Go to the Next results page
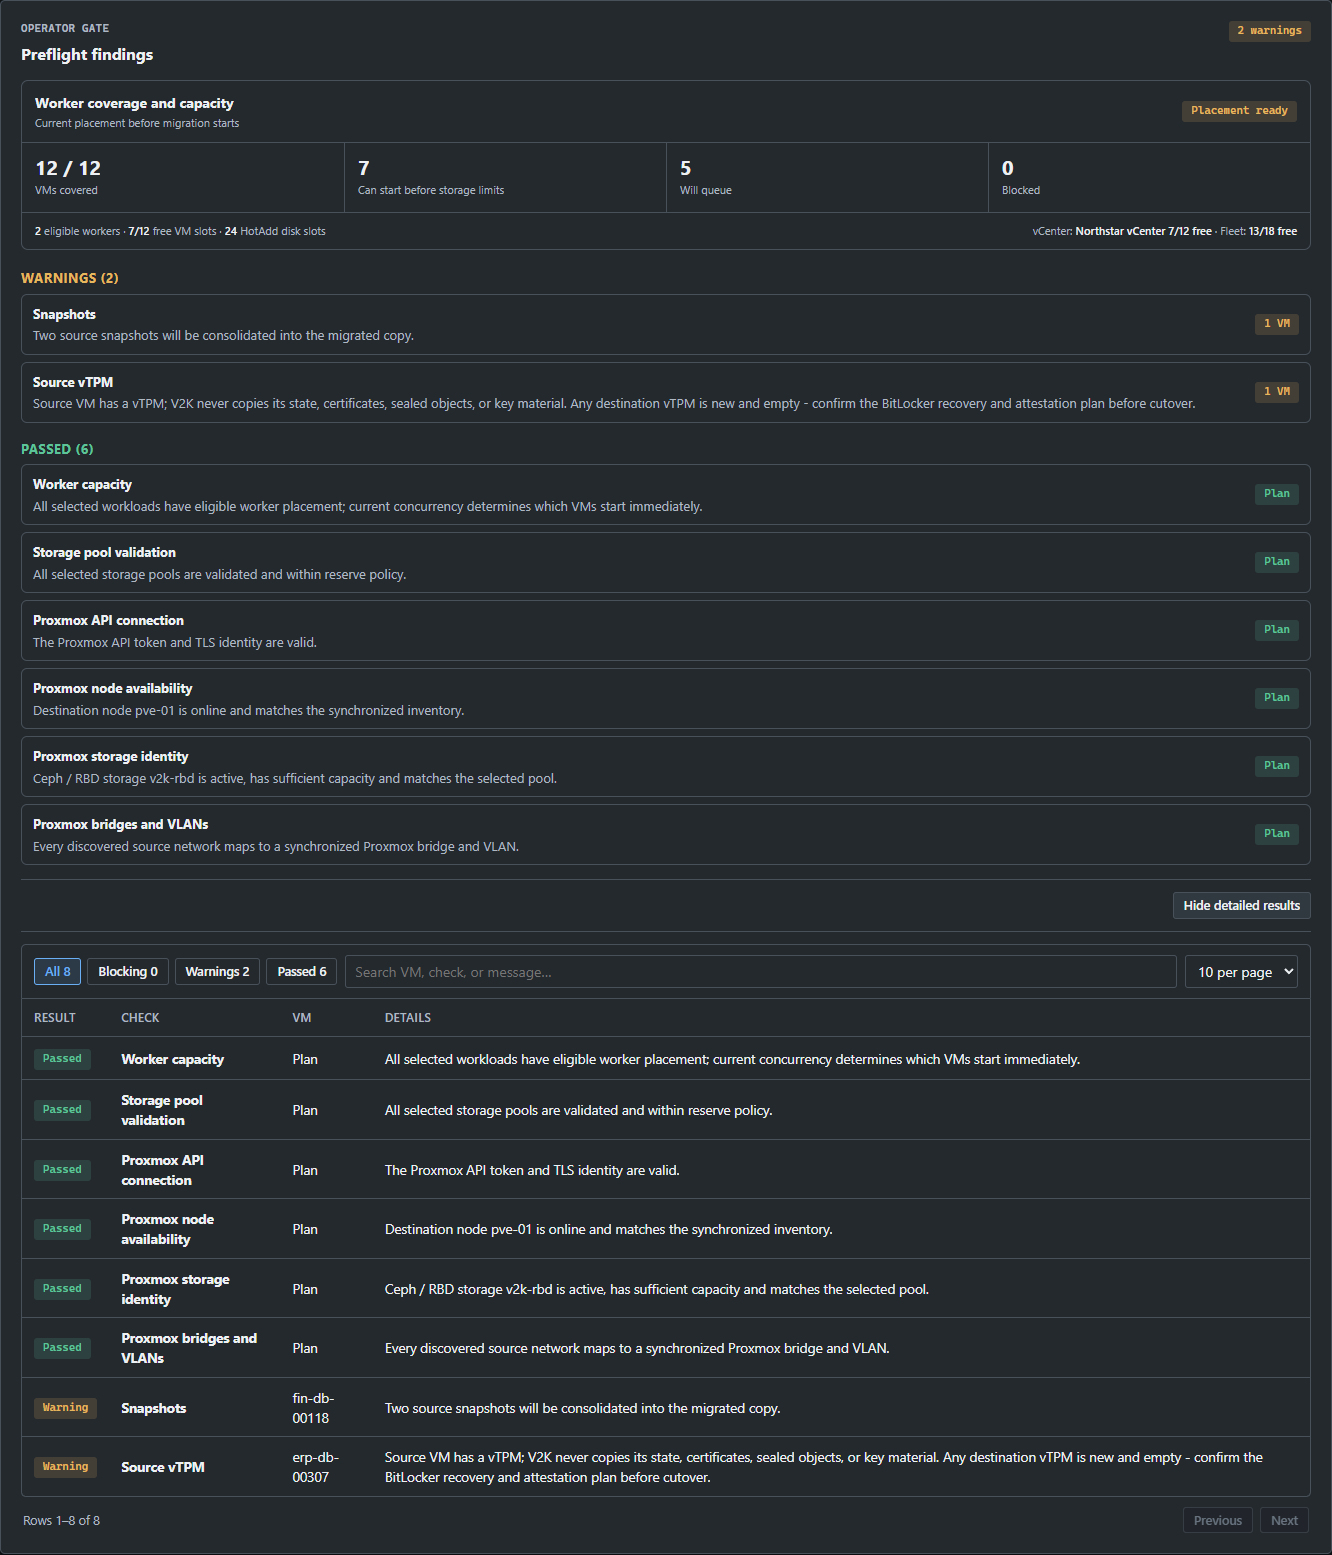The image size is (1332, 1555). click(x=1284, y=1520)
